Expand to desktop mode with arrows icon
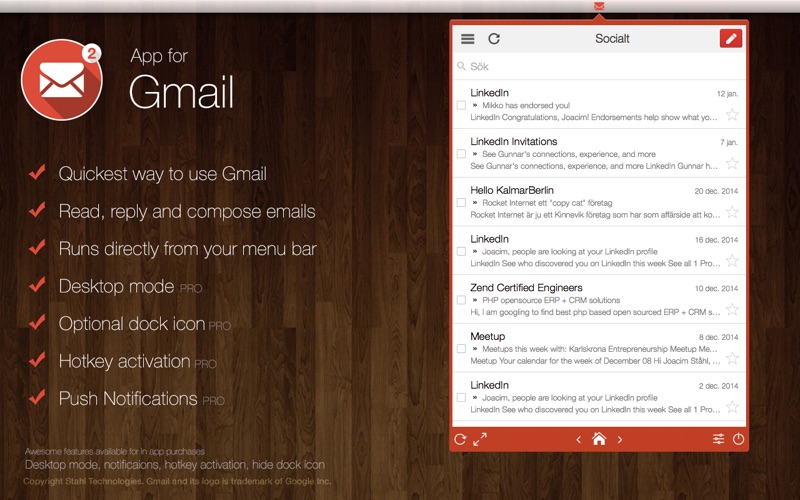Viewport: 800px width, 500px height. (x=480, y=439)
